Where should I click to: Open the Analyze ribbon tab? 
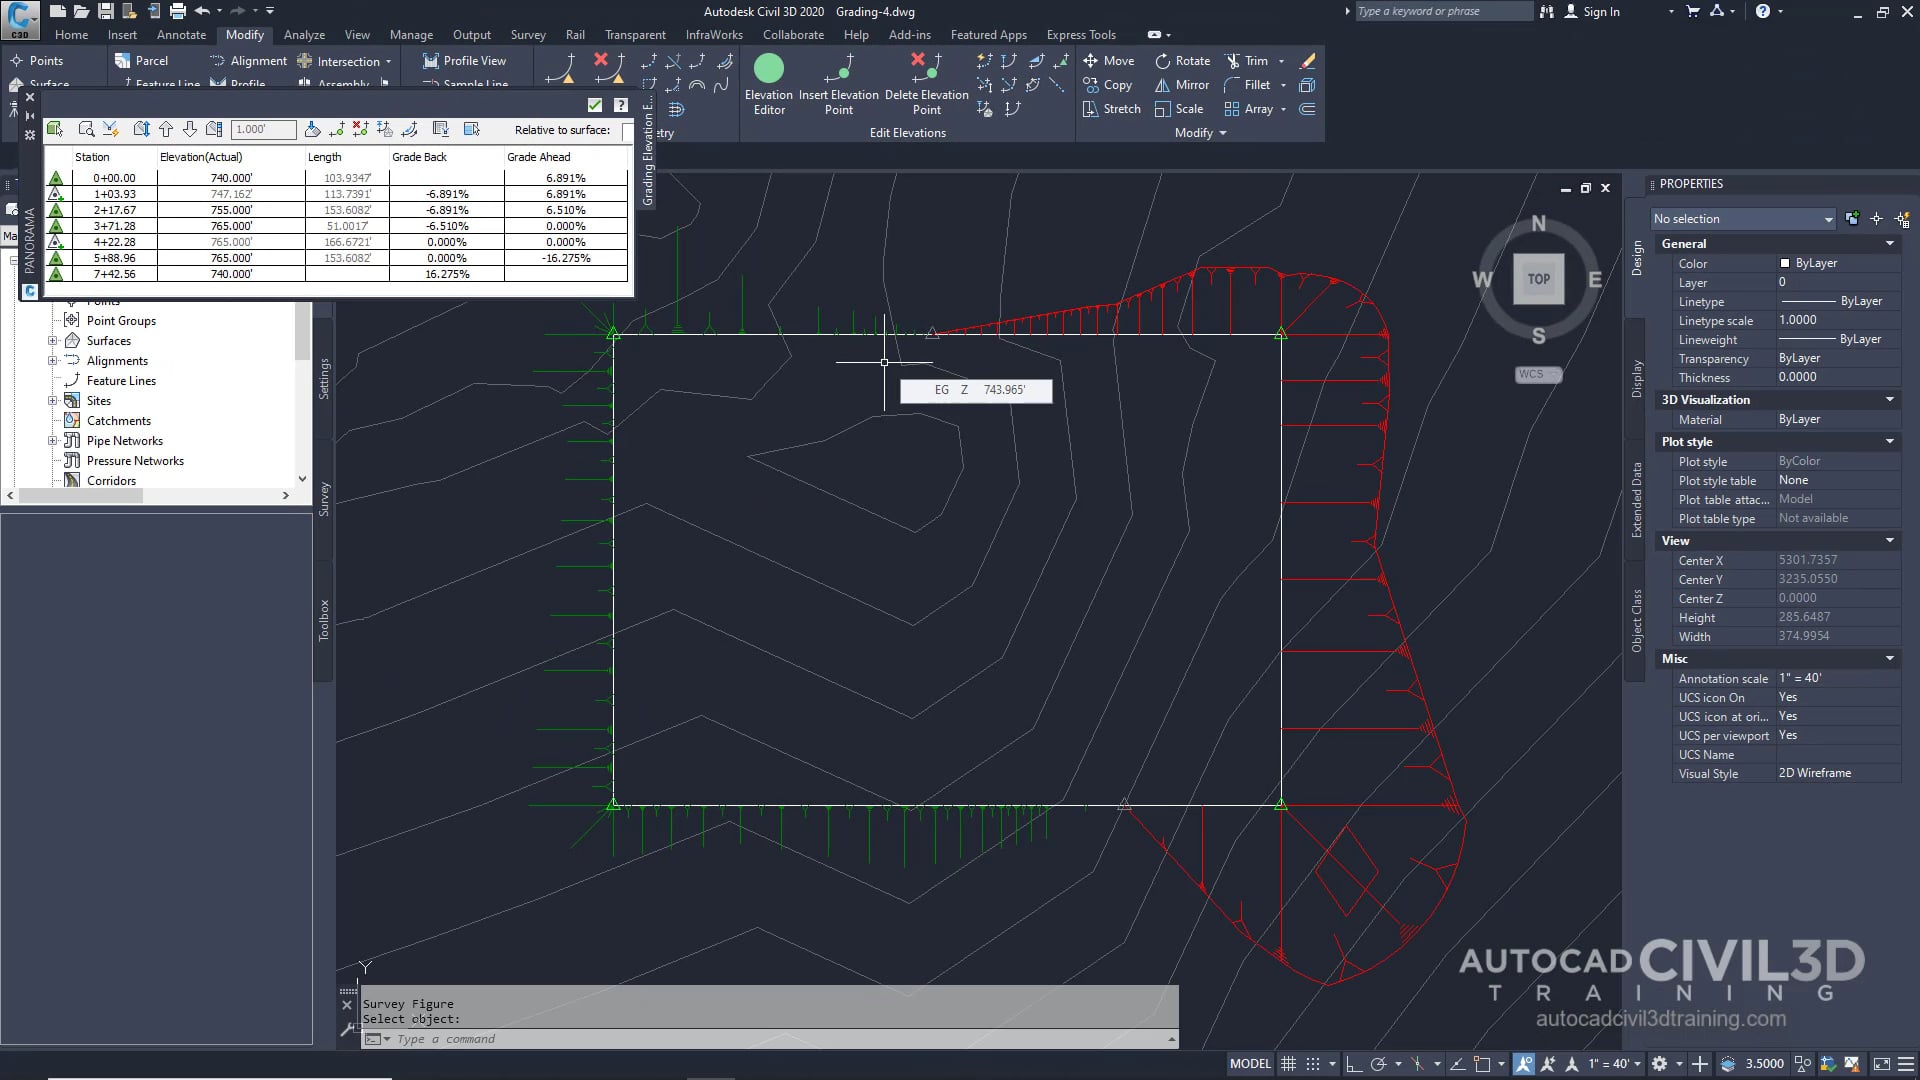(x=304, y=34)
